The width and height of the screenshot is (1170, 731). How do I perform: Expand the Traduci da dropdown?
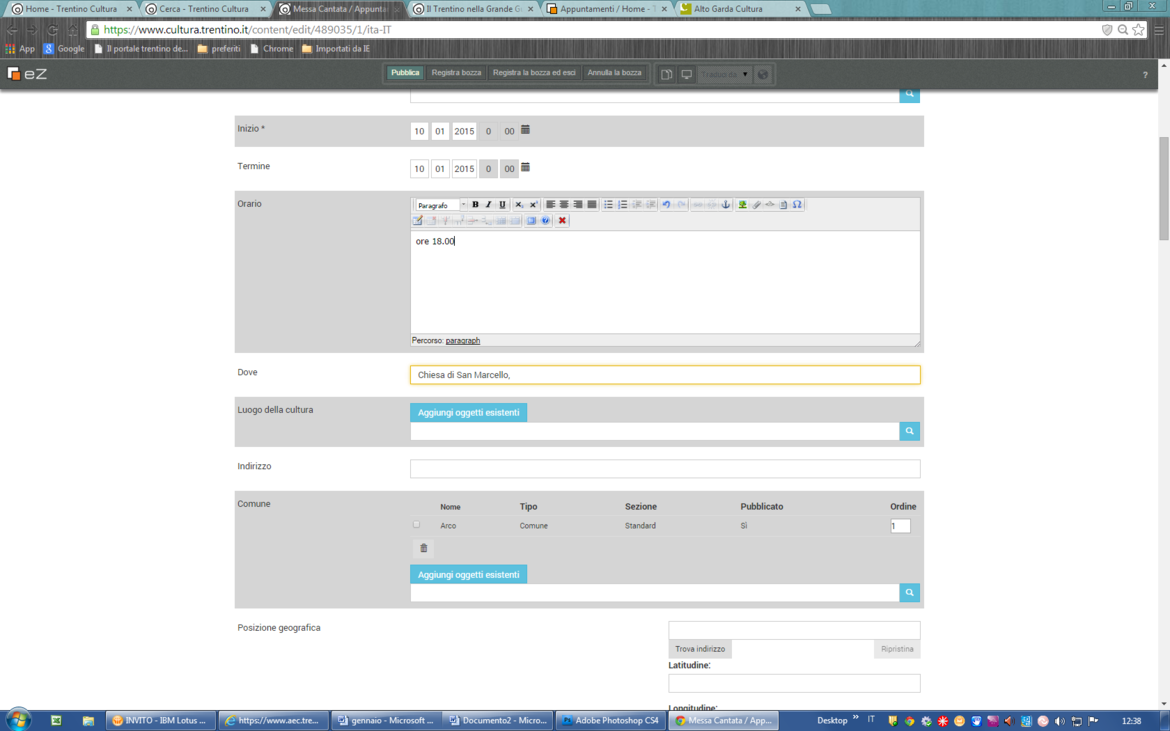tap(725, 74)
